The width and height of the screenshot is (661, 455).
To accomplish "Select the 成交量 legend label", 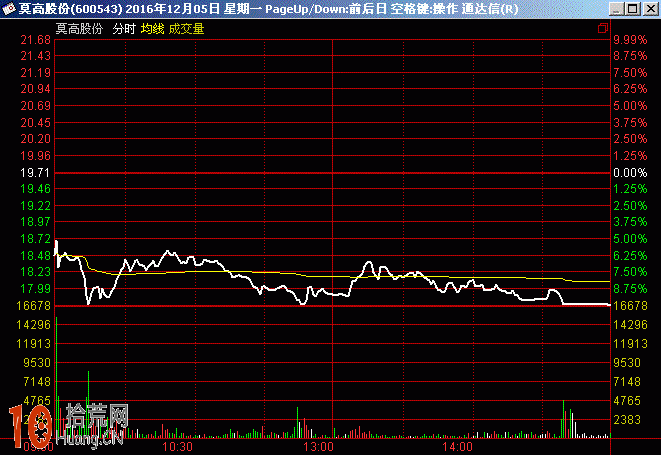I will (x=186, y=29).
